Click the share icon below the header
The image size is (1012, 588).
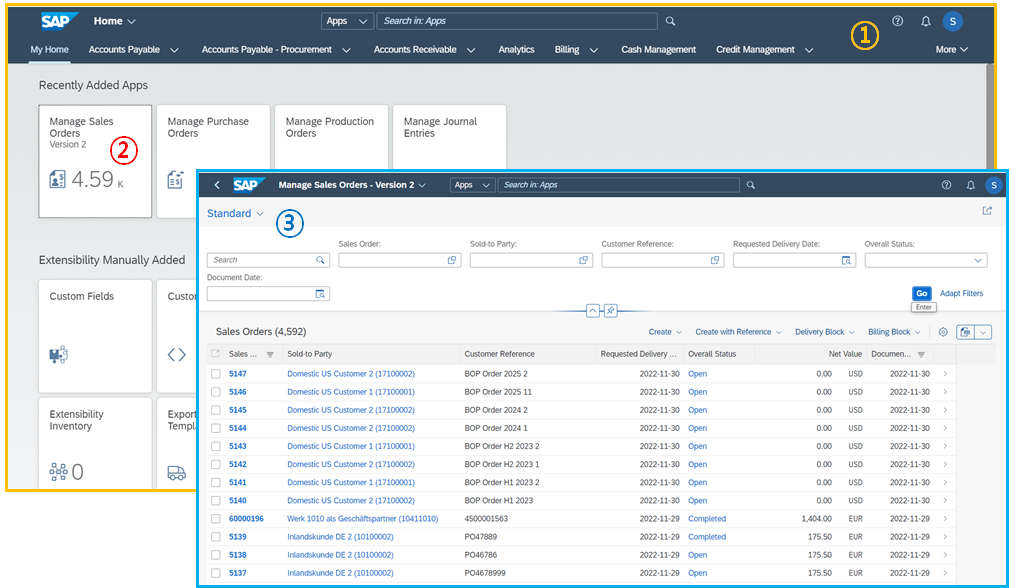tap(987, 211)
